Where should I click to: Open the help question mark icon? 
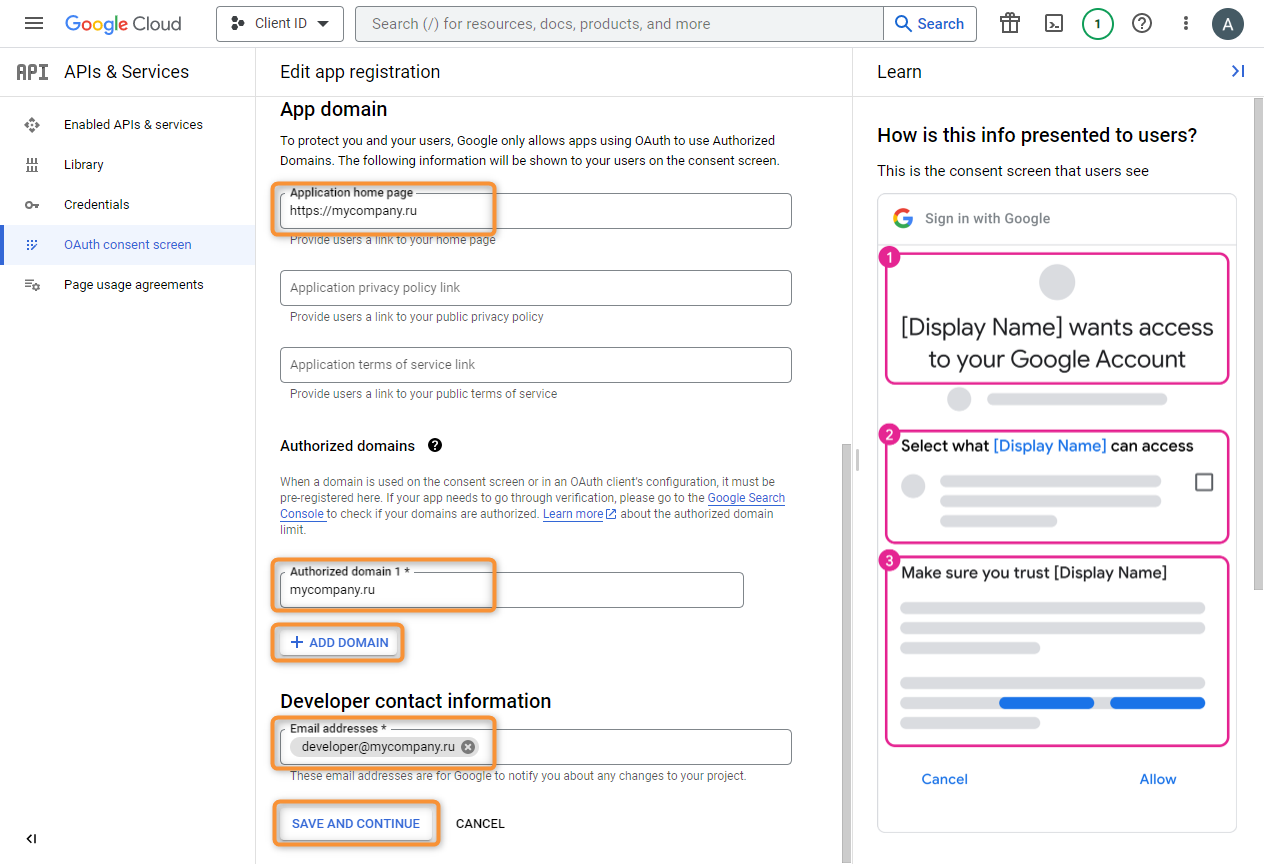[1142, 24]
